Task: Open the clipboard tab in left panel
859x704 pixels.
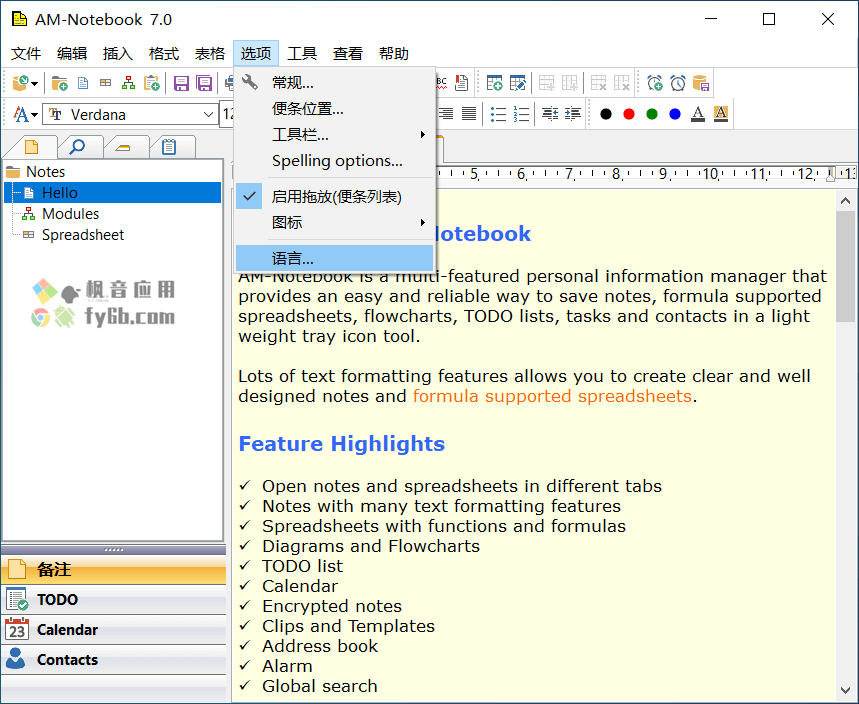Action: tap(169, 147)
